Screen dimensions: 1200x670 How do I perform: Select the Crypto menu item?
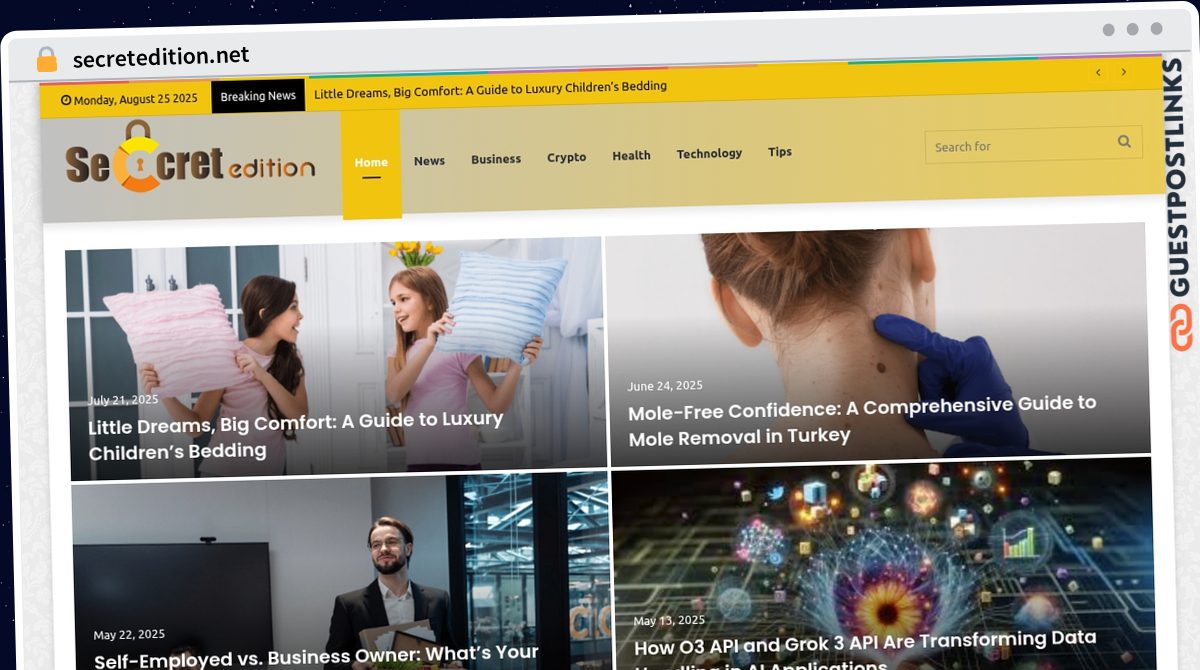click(566, 157)
